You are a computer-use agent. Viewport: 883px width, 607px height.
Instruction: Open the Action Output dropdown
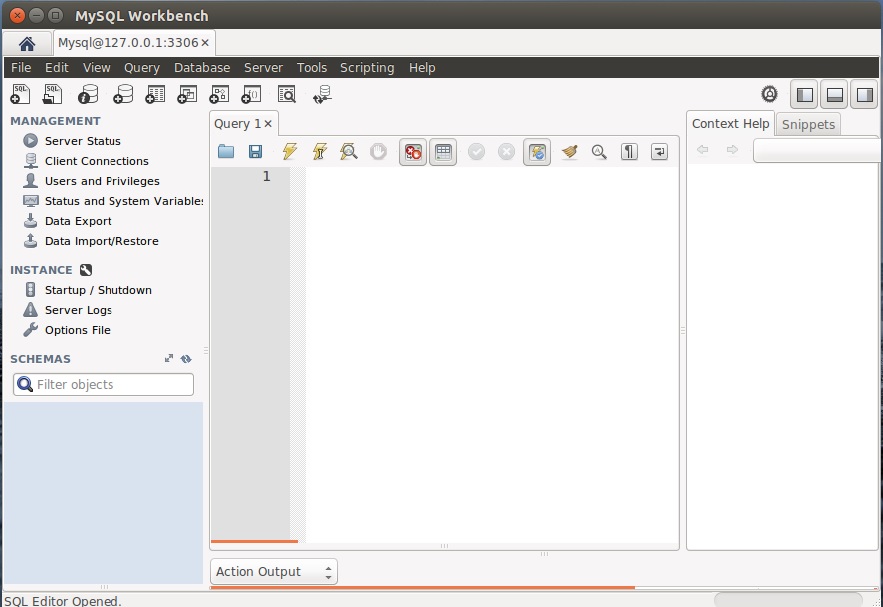coord(274,572)
